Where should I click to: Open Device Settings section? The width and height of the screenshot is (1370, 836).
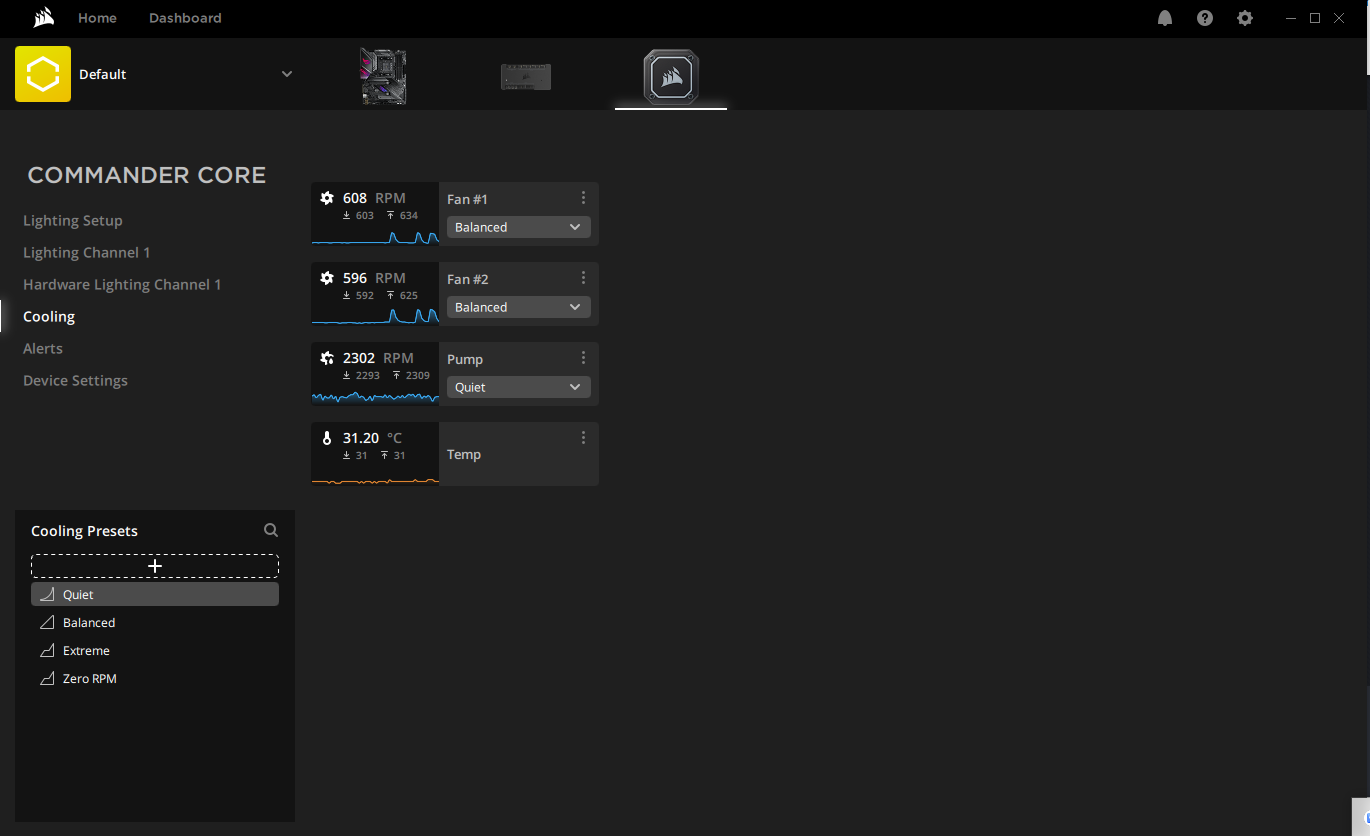coord(75,380)
